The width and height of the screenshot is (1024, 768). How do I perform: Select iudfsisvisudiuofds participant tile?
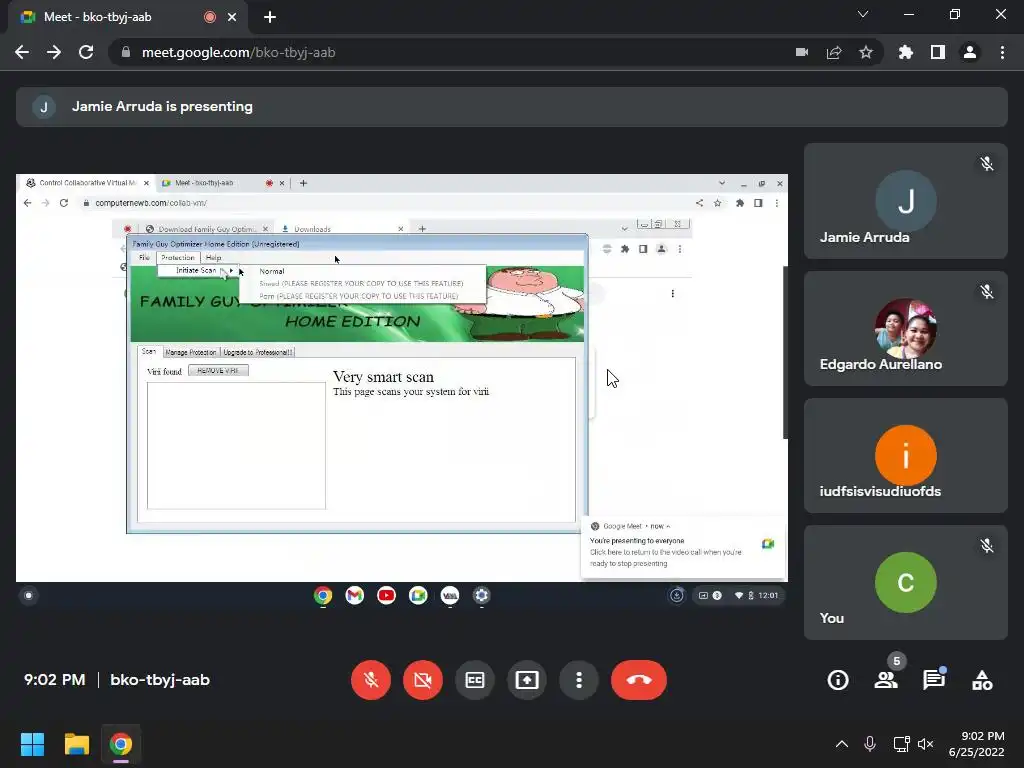(906, 455)
